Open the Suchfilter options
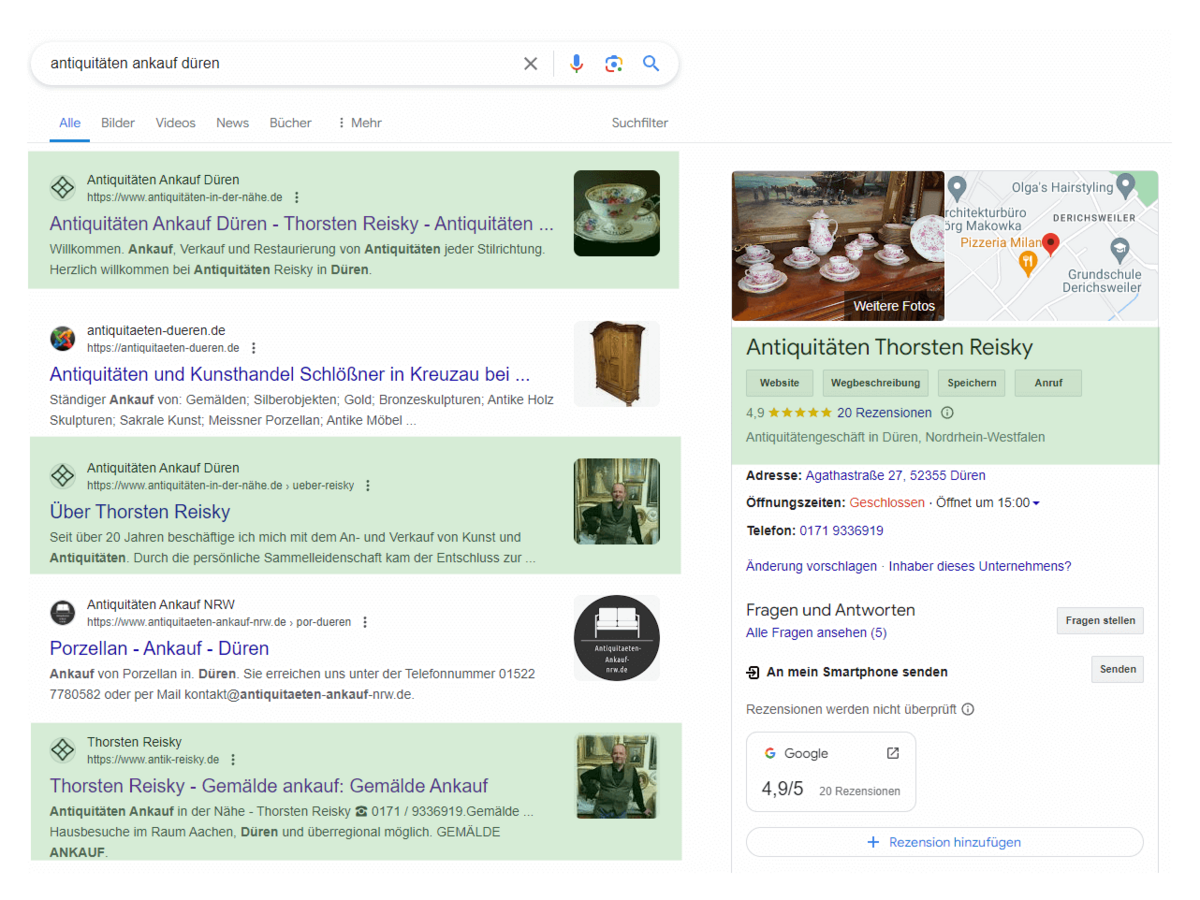1200x900 pixels. (640, 123)
